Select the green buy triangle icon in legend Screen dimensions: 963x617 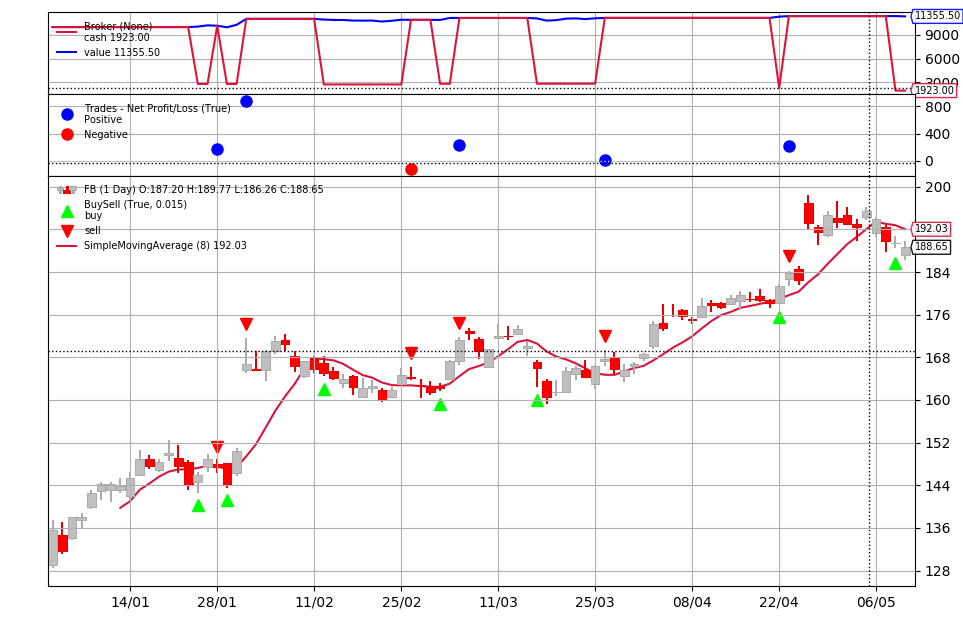point(66,213)
